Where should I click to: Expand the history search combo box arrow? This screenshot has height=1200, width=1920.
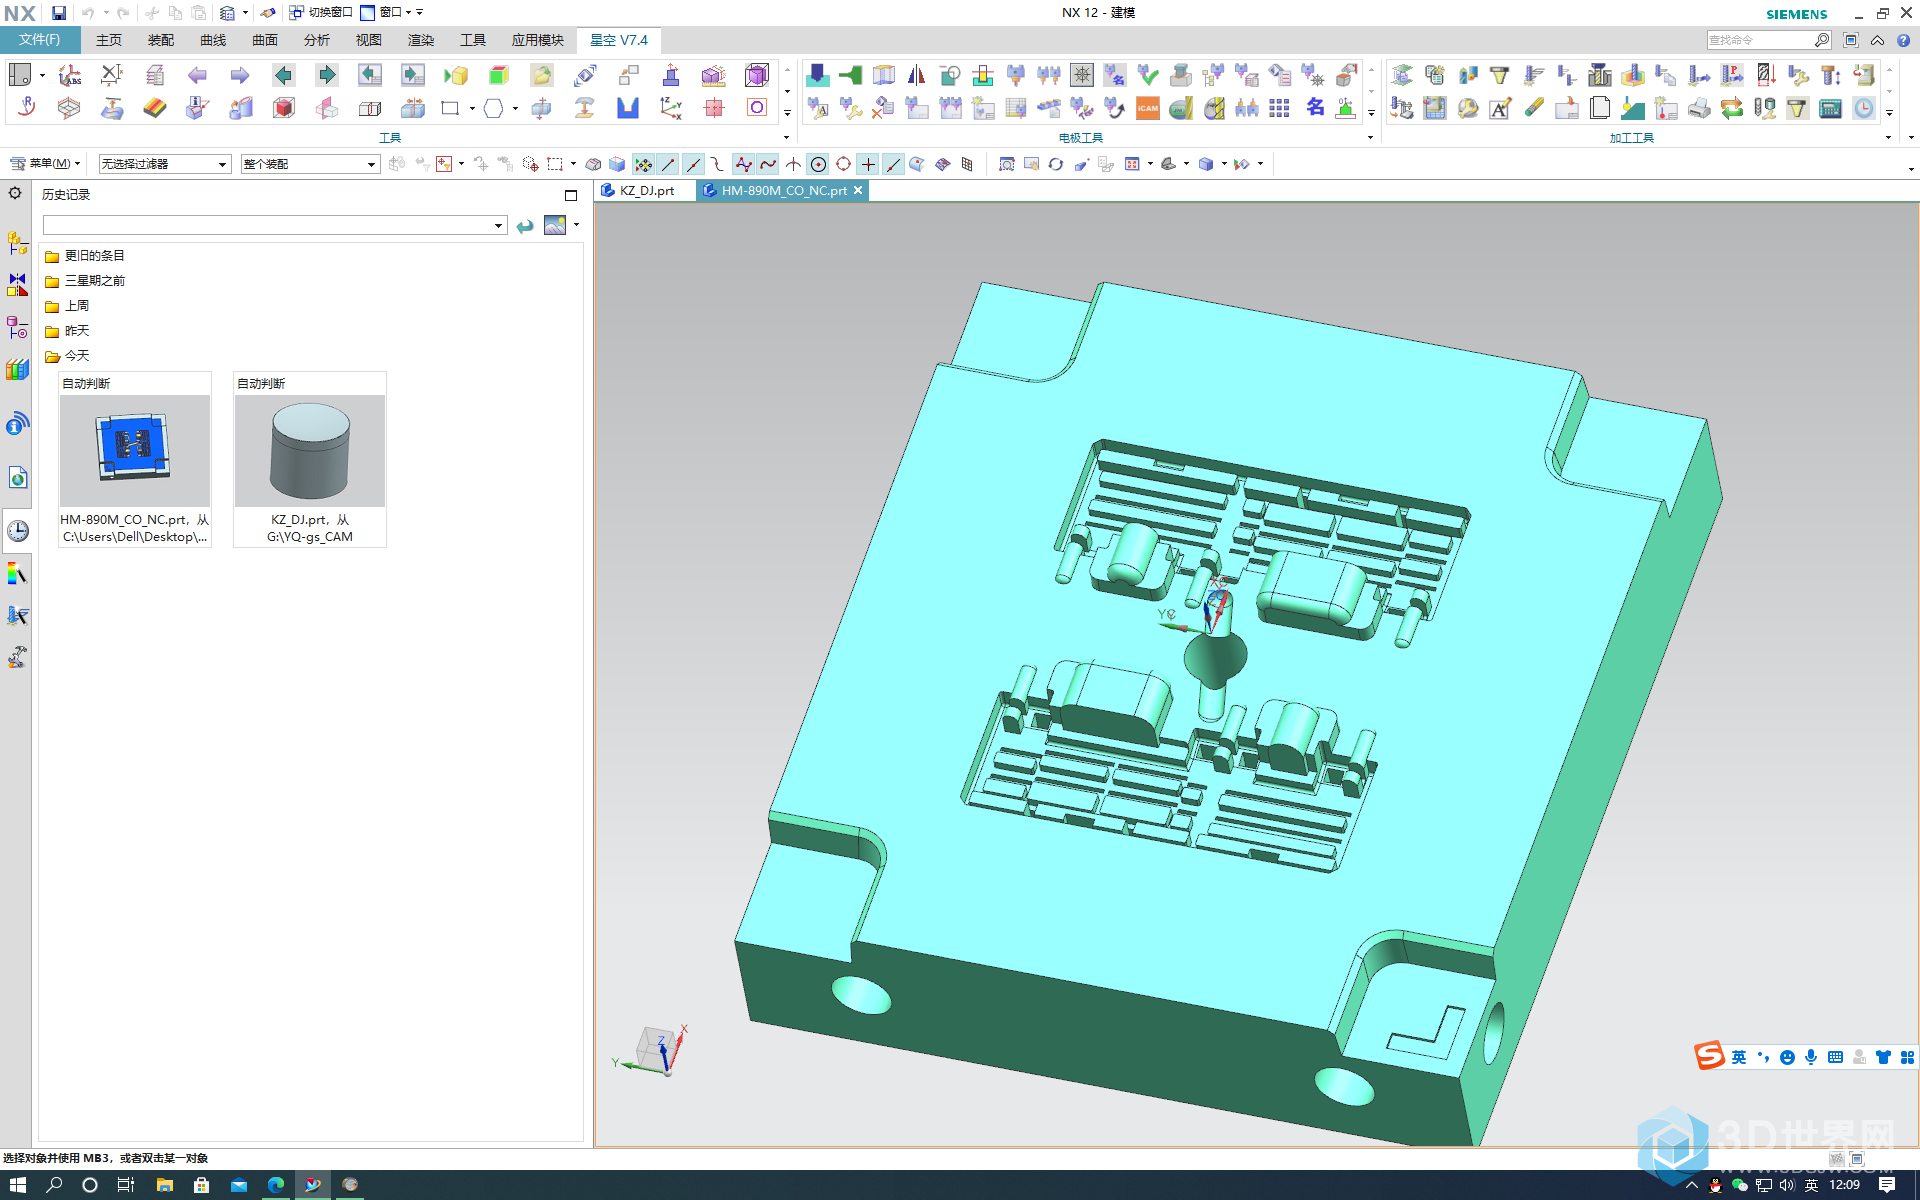pyautogui.click(x=498, y=226)
